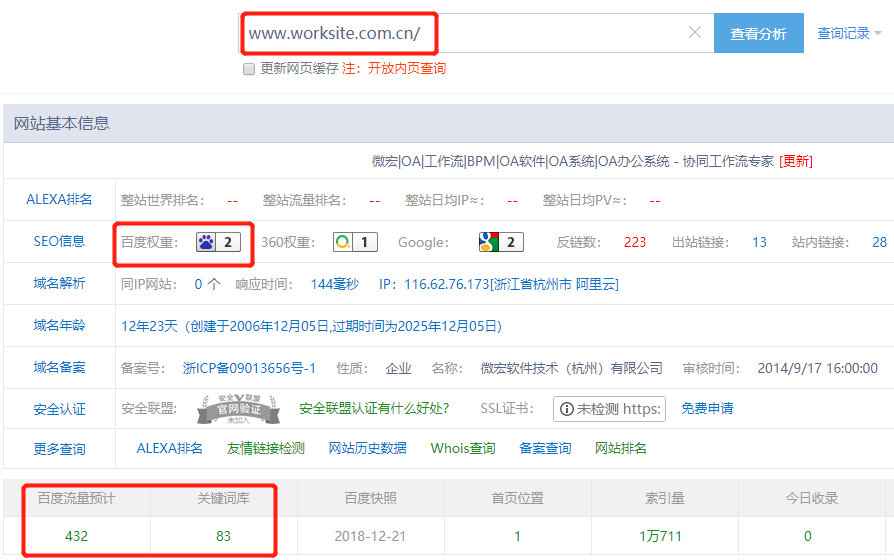
Task: Click the same-IP sites count 0 个
Action: pos(208,284)
